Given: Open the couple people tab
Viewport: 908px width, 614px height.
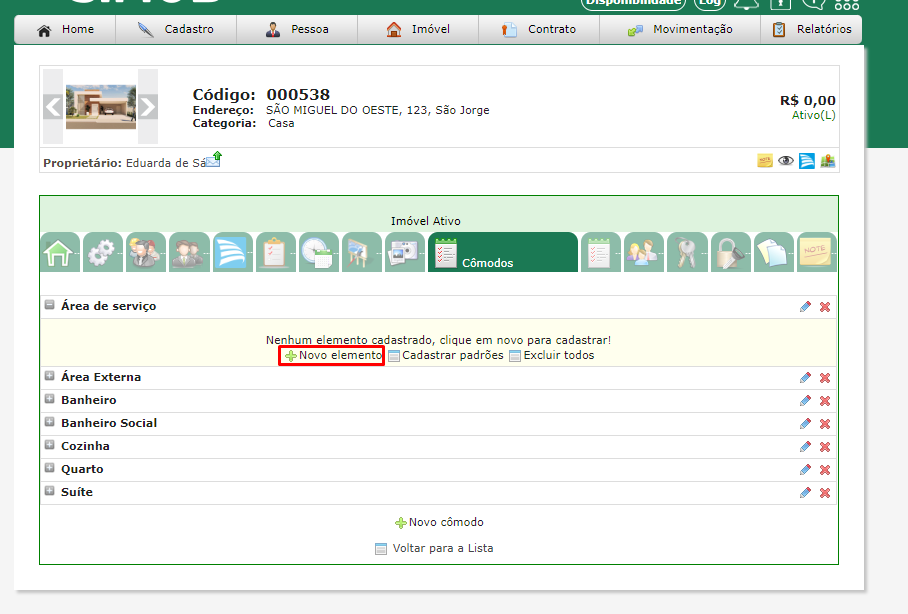Looking at the screenshot, I should 644,252.
